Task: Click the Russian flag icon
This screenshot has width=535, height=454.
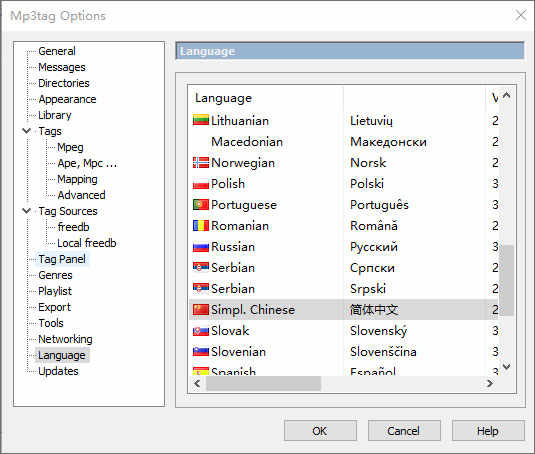Action: tap(201, 247)
